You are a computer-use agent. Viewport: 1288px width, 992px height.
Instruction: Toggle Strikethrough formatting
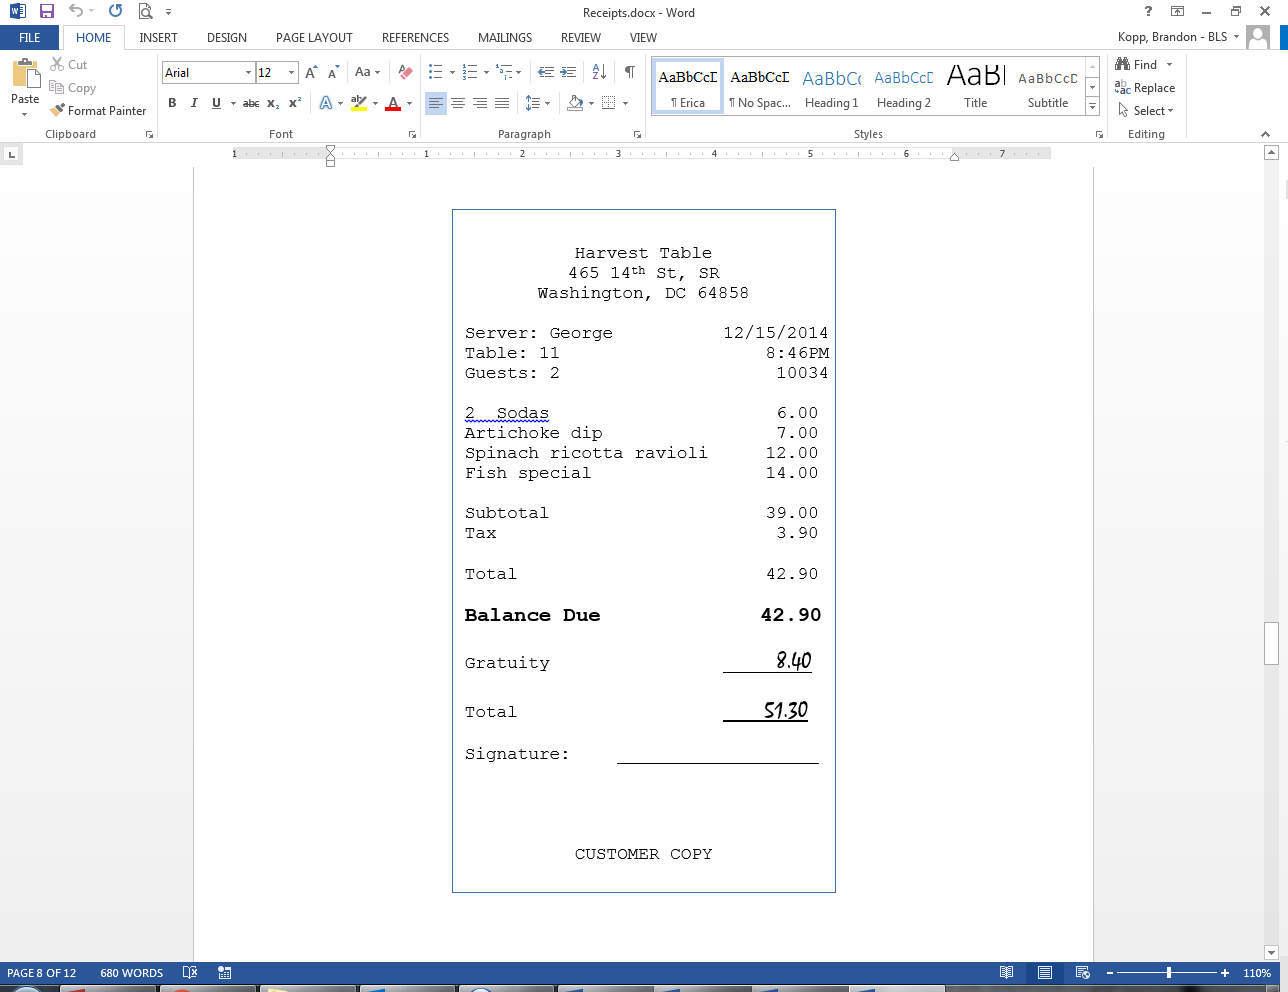(x=251, y=103)
